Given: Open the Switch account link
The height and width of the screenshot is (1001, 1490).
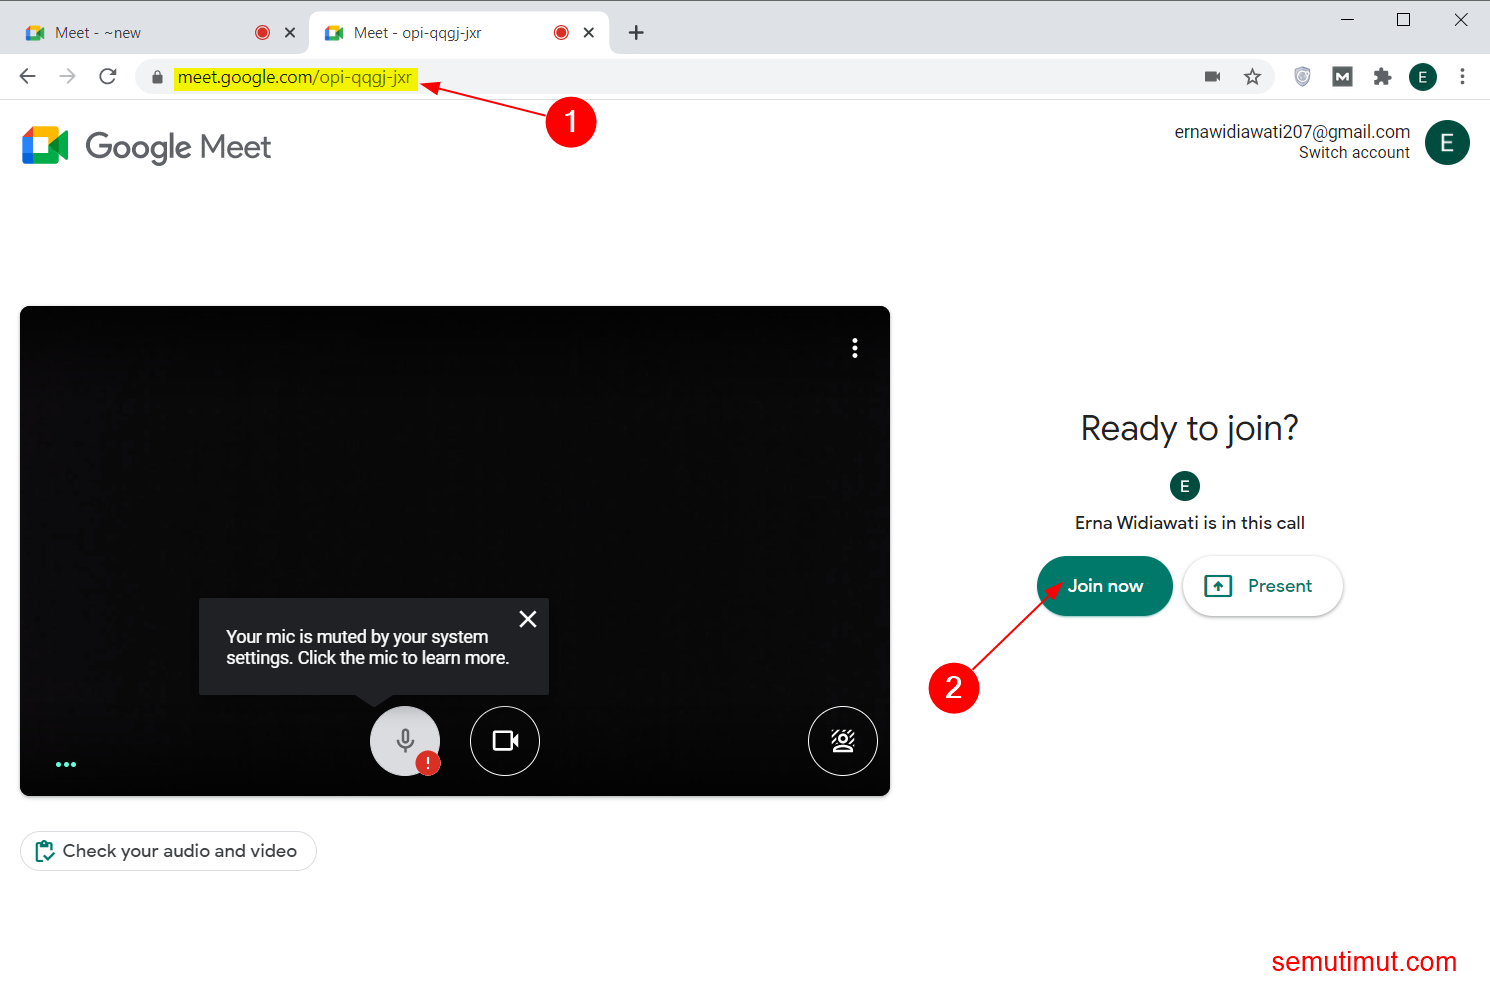Looking at the screenshot, I should [1354, 152].
